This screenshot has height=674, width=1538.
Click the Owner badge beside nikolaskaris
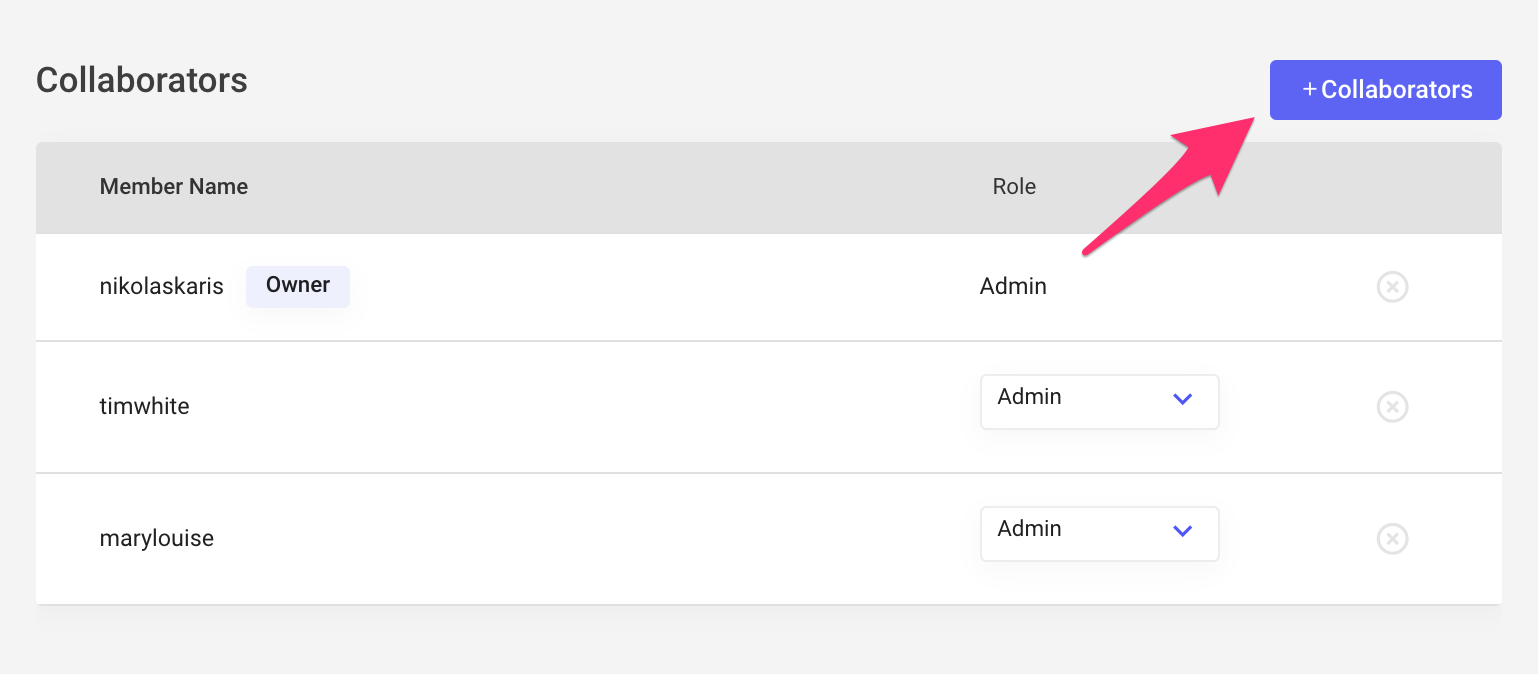click(297, 286)
